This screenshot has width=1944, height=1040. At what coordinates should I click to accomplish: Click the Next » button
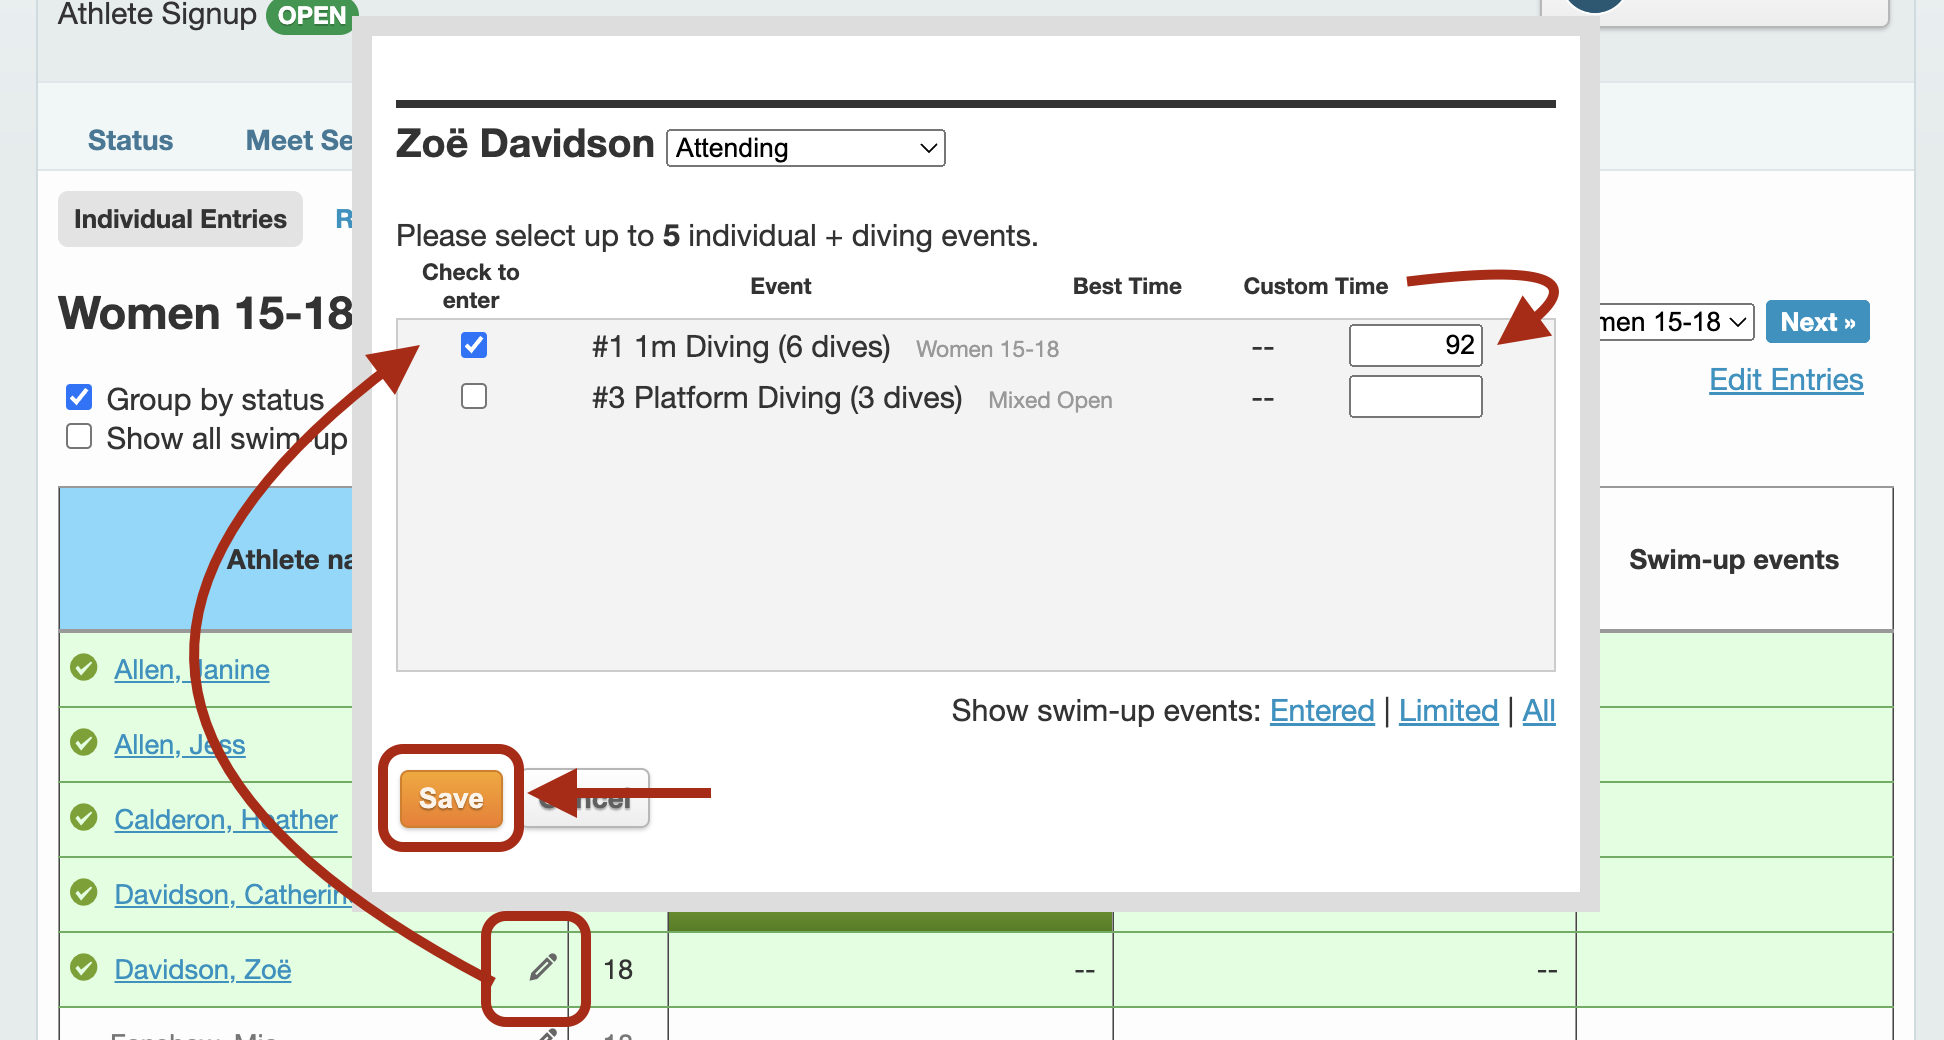pos(1817,322)
